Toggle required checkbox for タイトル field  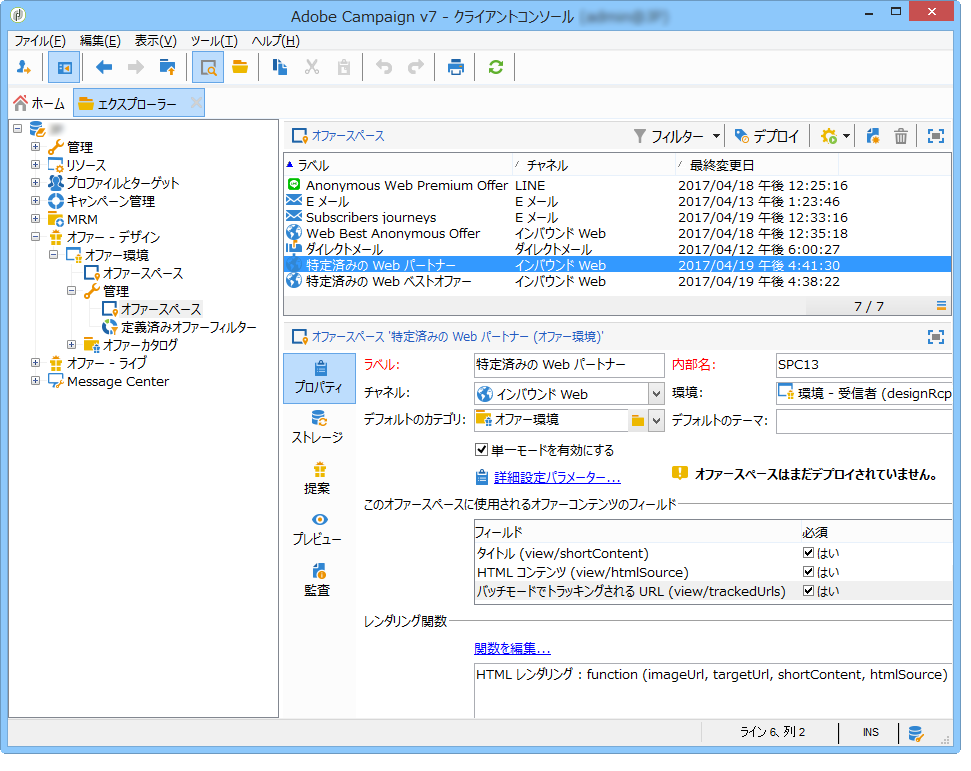808,552
